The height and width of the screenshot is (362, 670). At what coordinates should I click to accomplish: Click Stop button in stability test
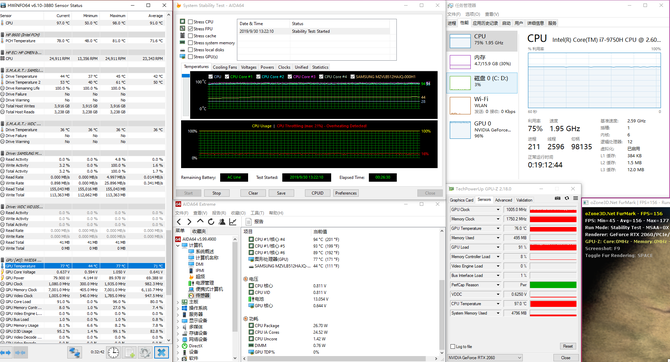tap(217, 193)
